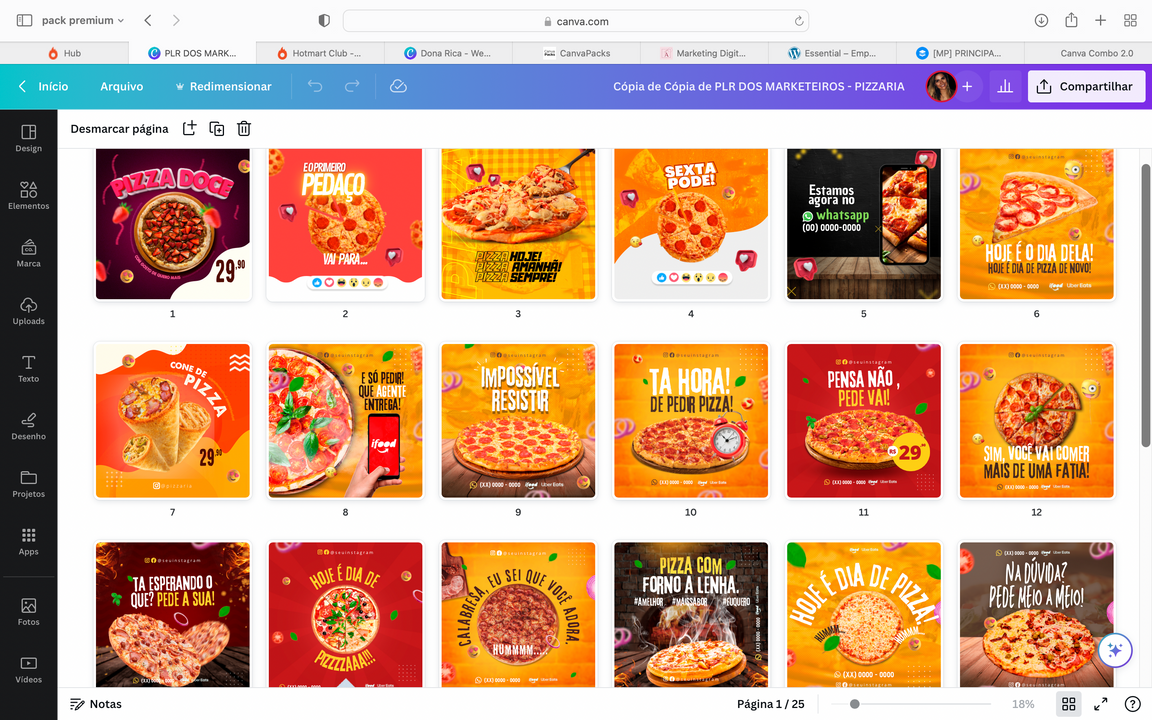Click the cloud save status icon

[x=398, y=87]
